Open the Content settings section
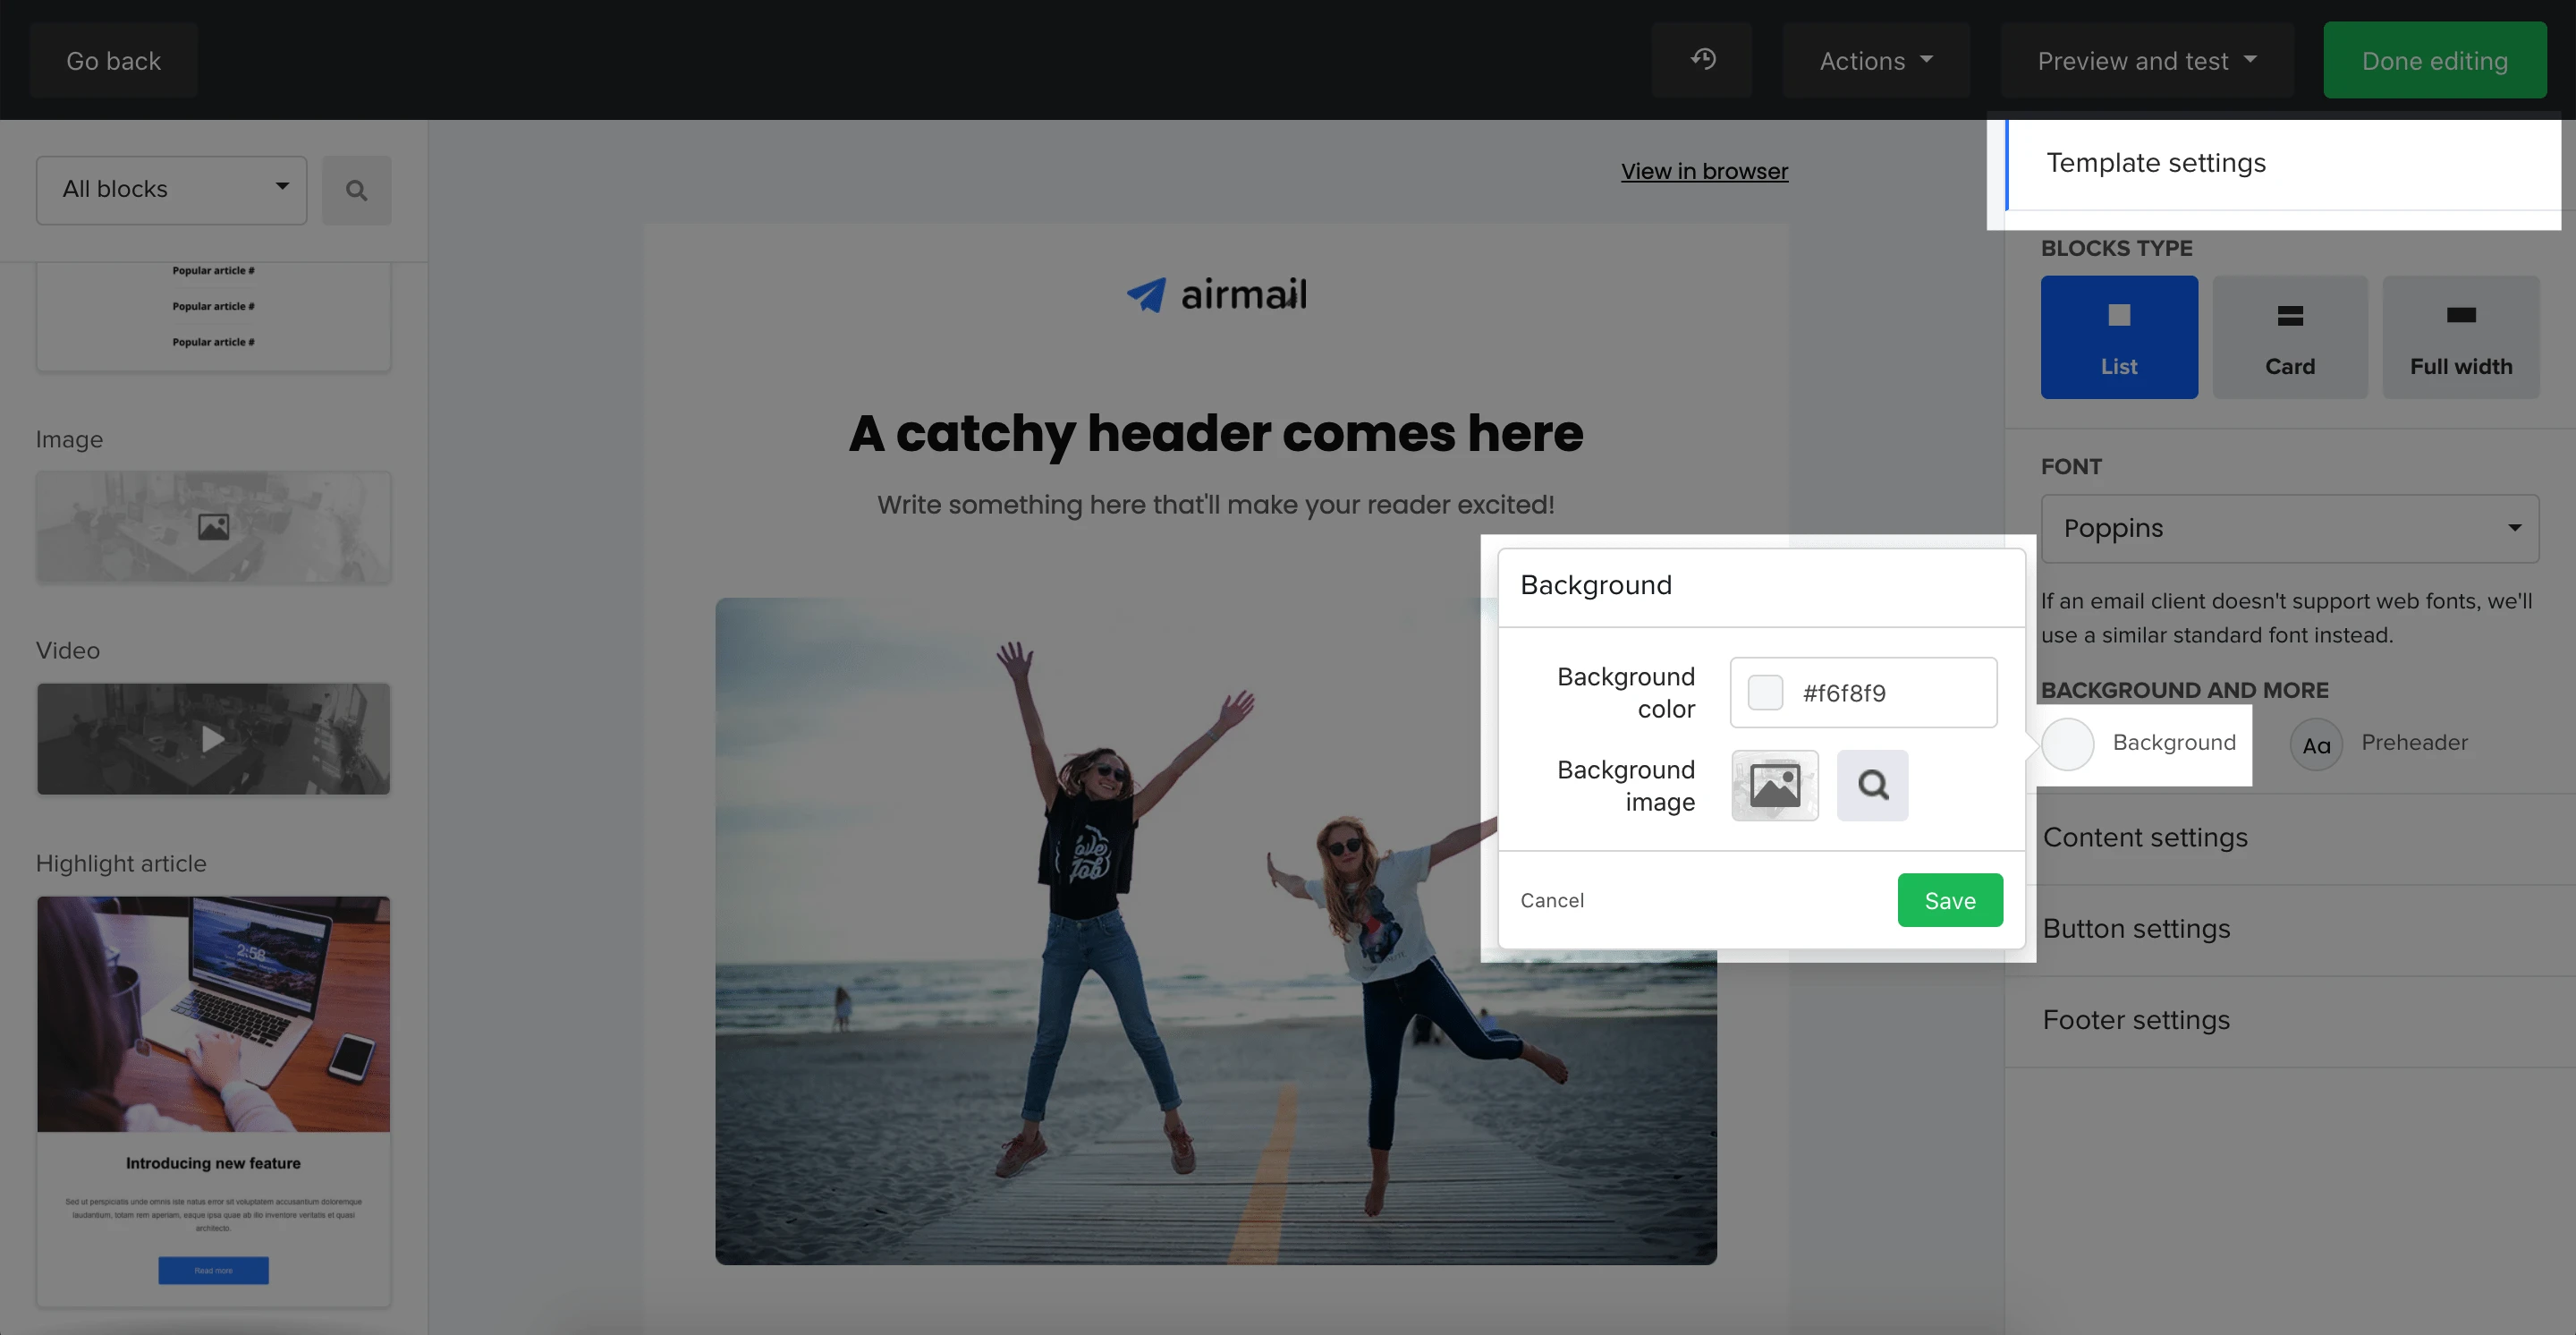2576x1335 pixels. pos(2145,837)
